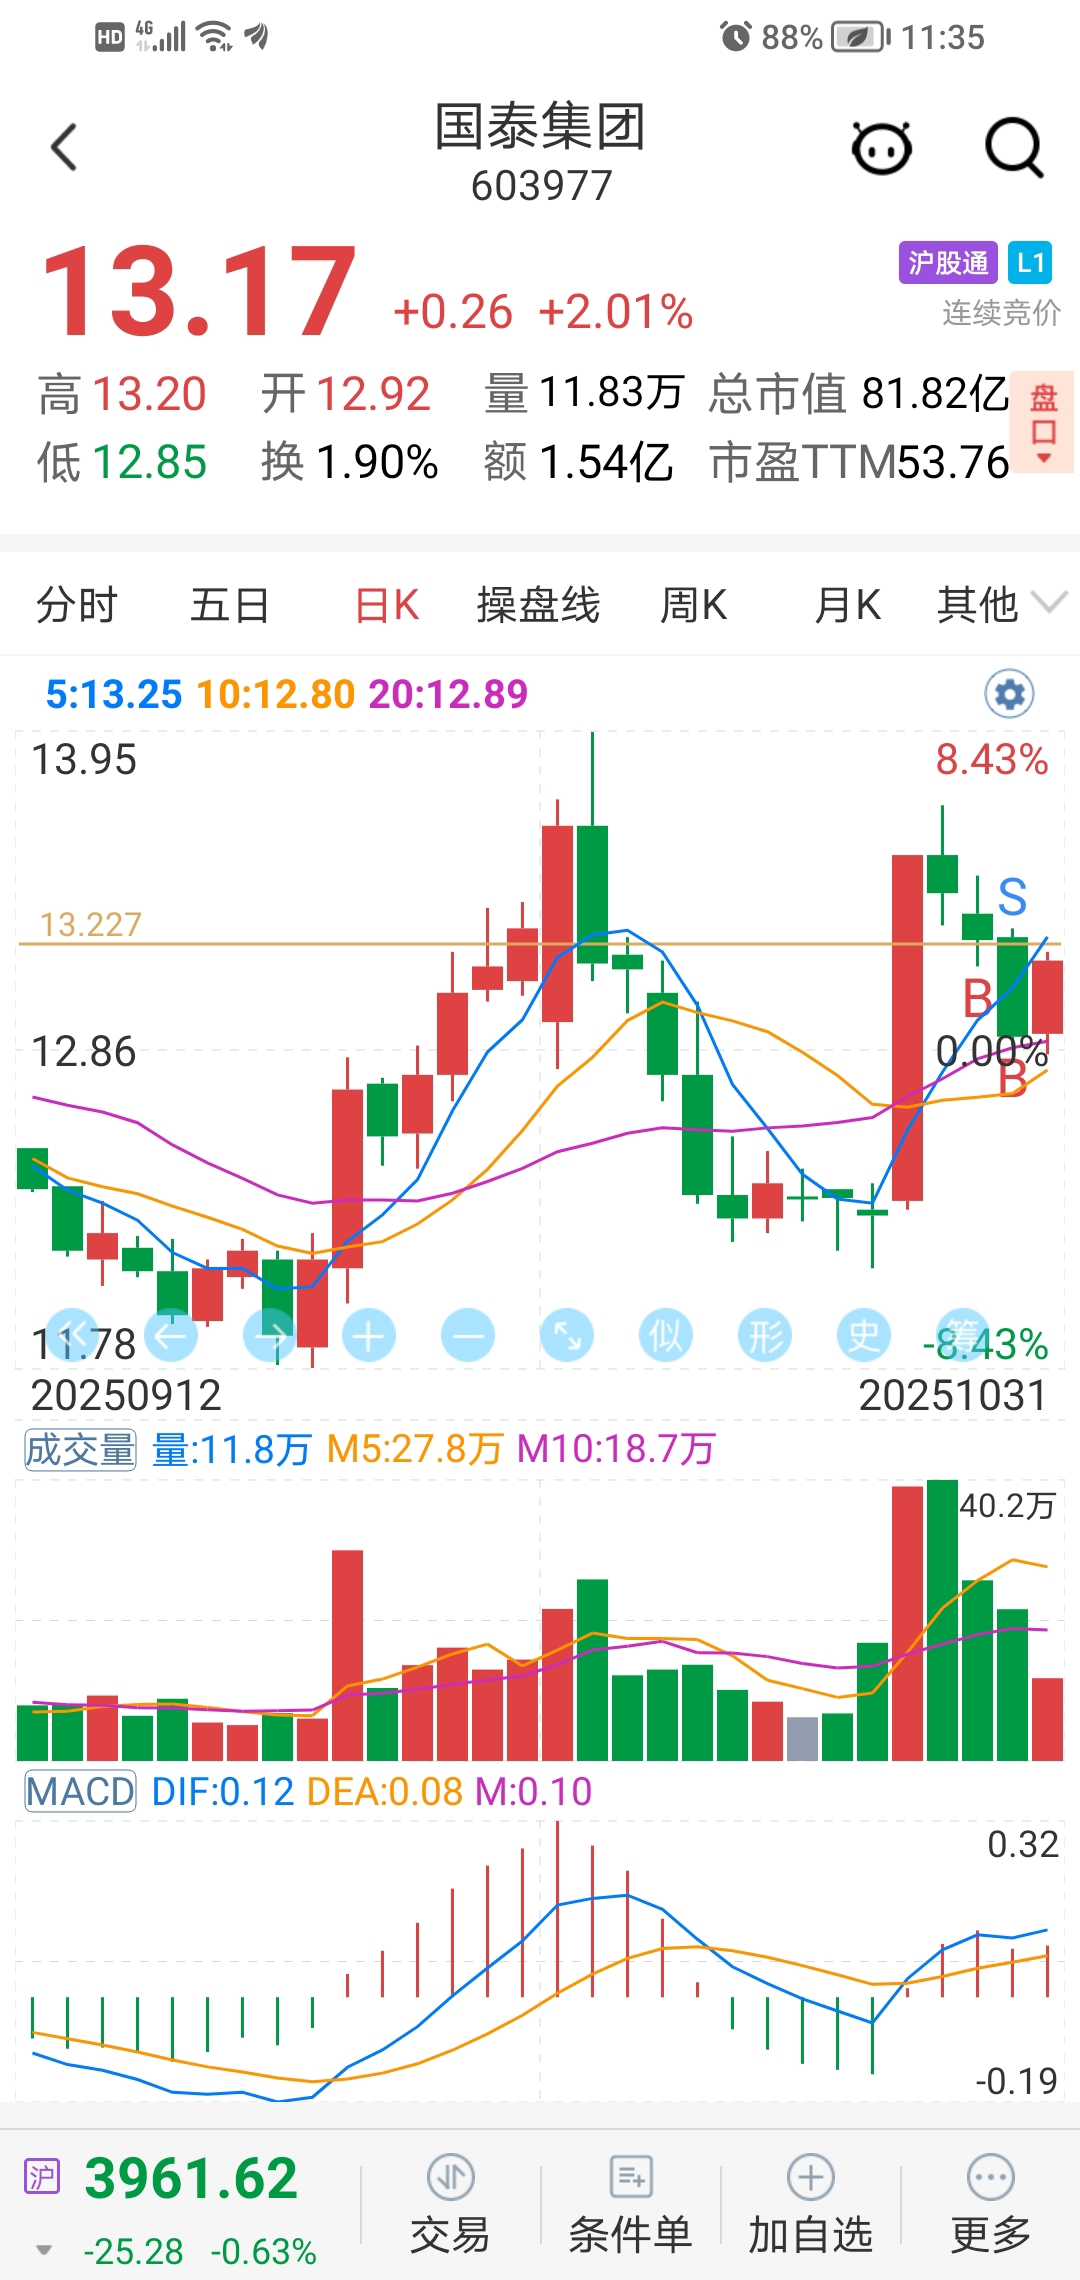Tap the battery status icon

(x=861, y=37)
